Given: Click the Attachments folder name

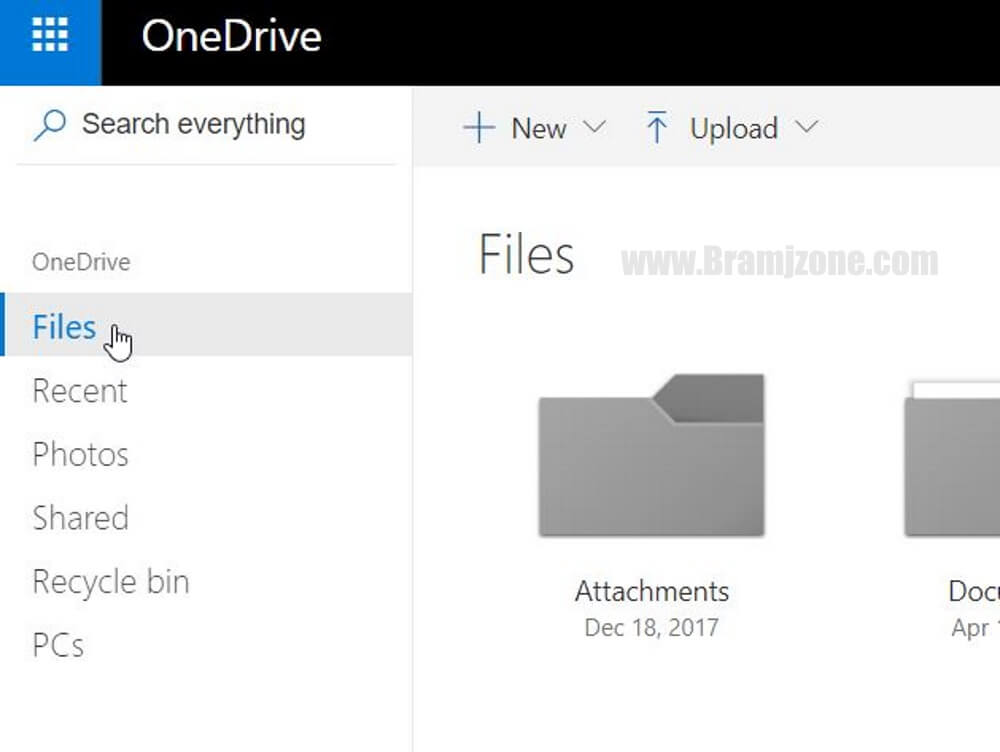Looking at the screenshot, I should (x=652, y=591).
